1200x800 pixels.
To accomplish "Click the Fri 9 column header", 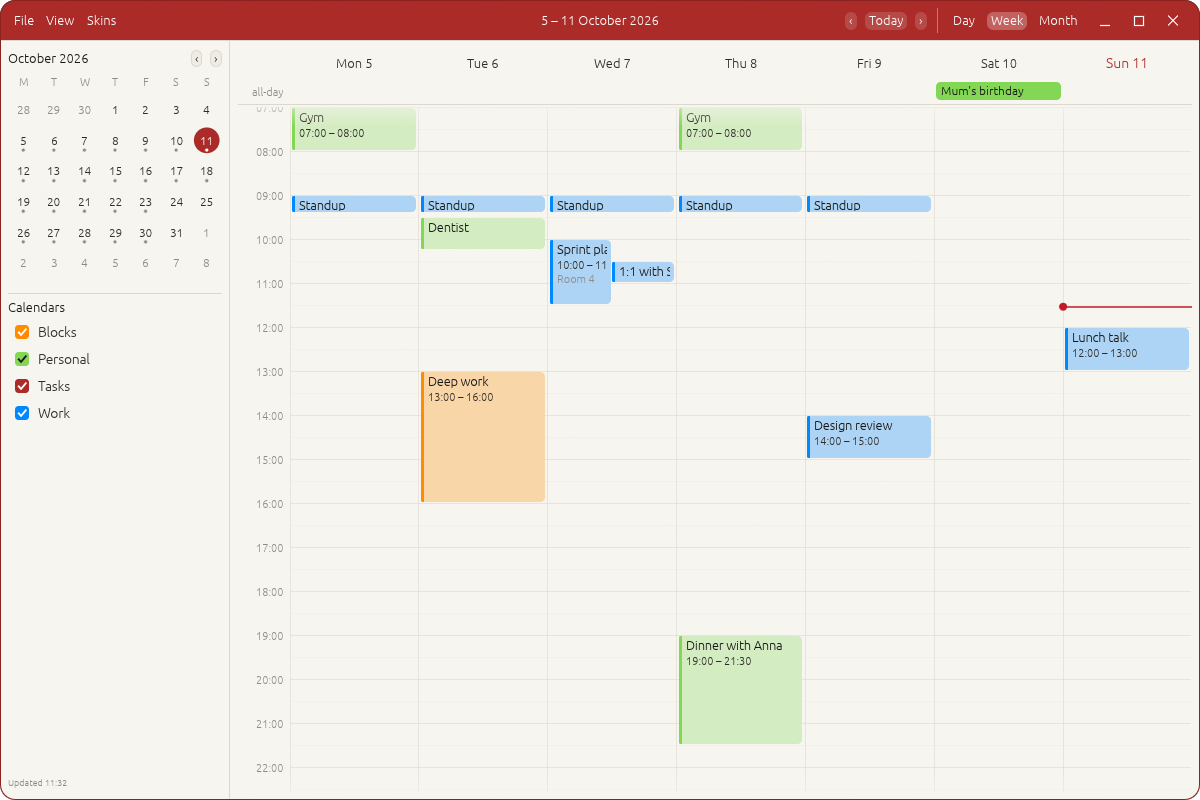I will point(870,63).
